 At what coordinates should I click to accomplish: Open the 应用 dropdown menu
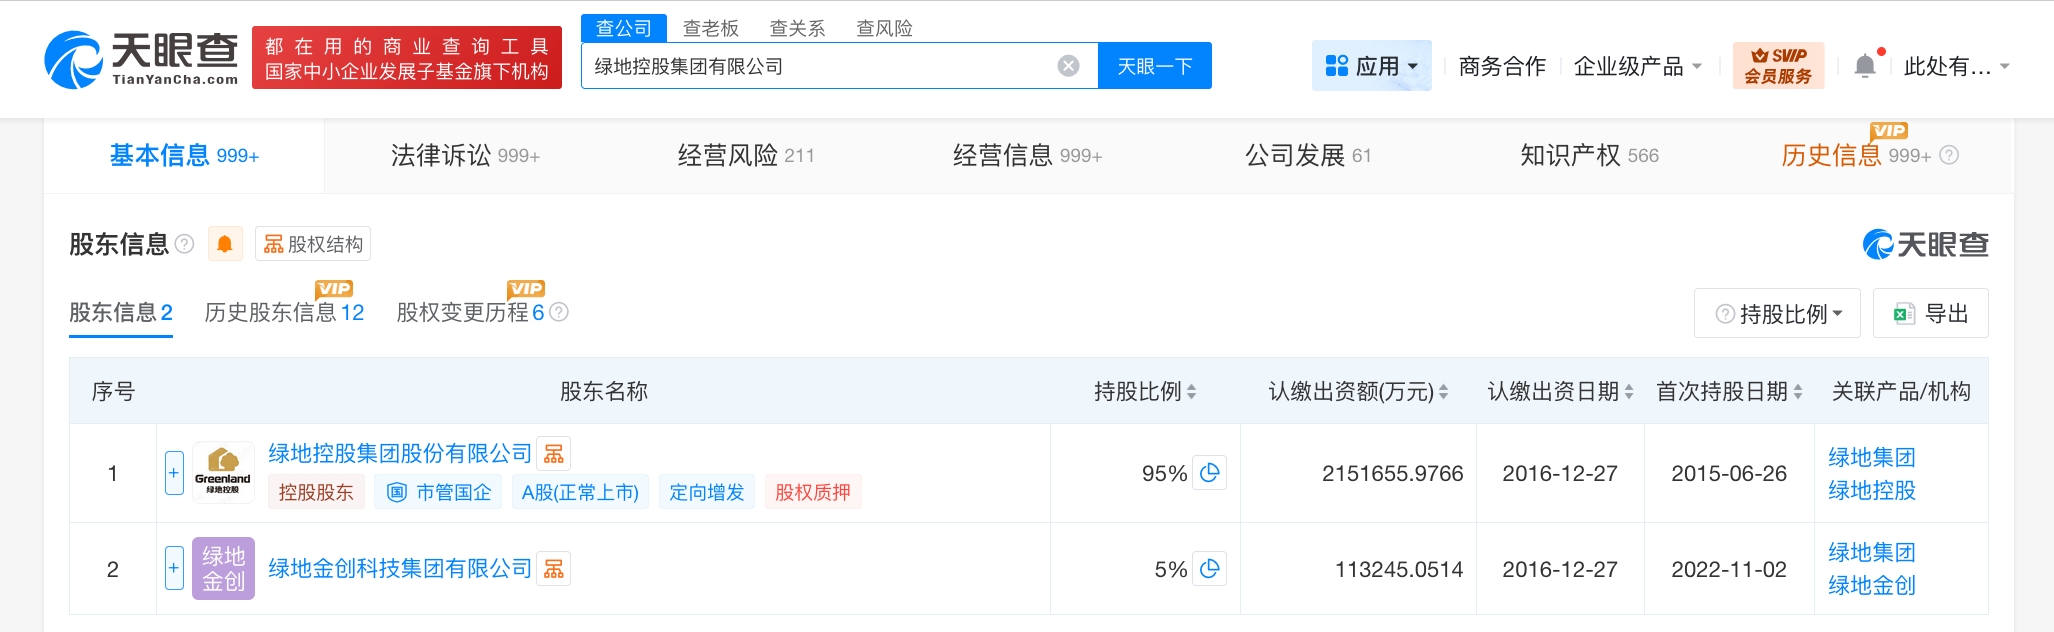(x=1371, y=66)
